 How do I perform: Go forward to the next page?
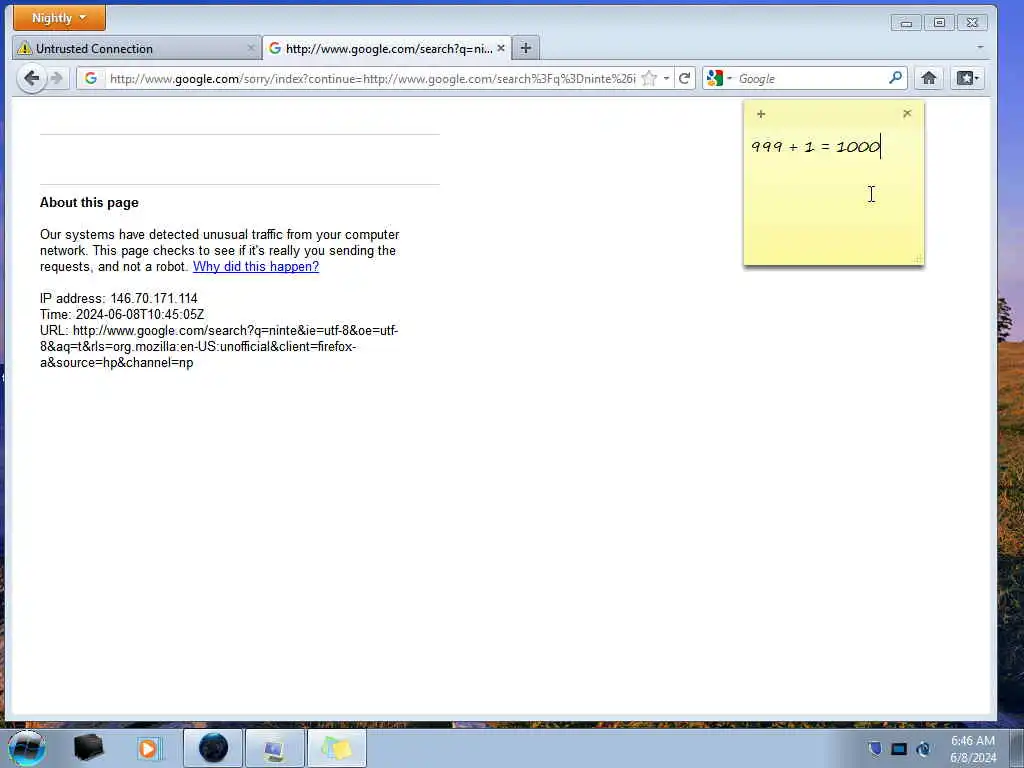coord(57,79)
